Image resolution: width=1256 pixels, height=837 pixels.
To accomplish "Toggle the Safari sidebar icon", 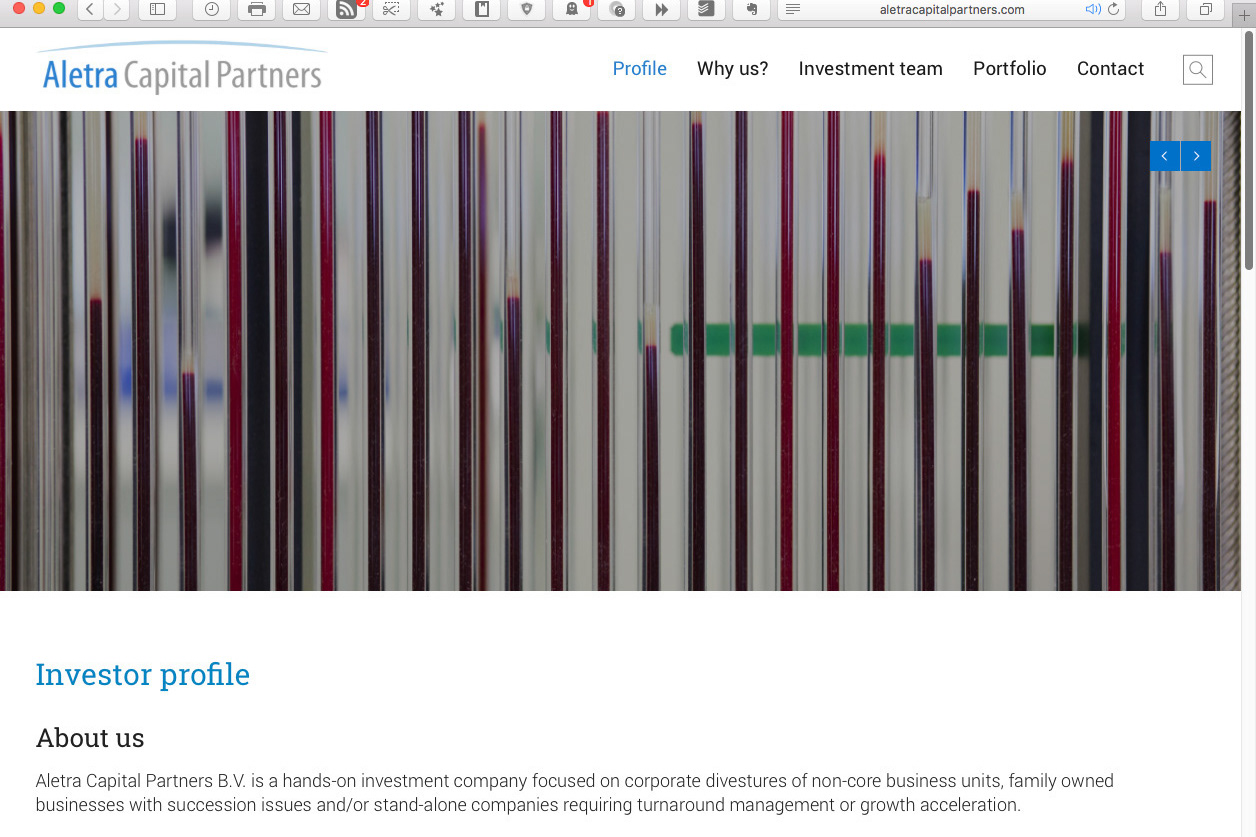I will 157,10.
